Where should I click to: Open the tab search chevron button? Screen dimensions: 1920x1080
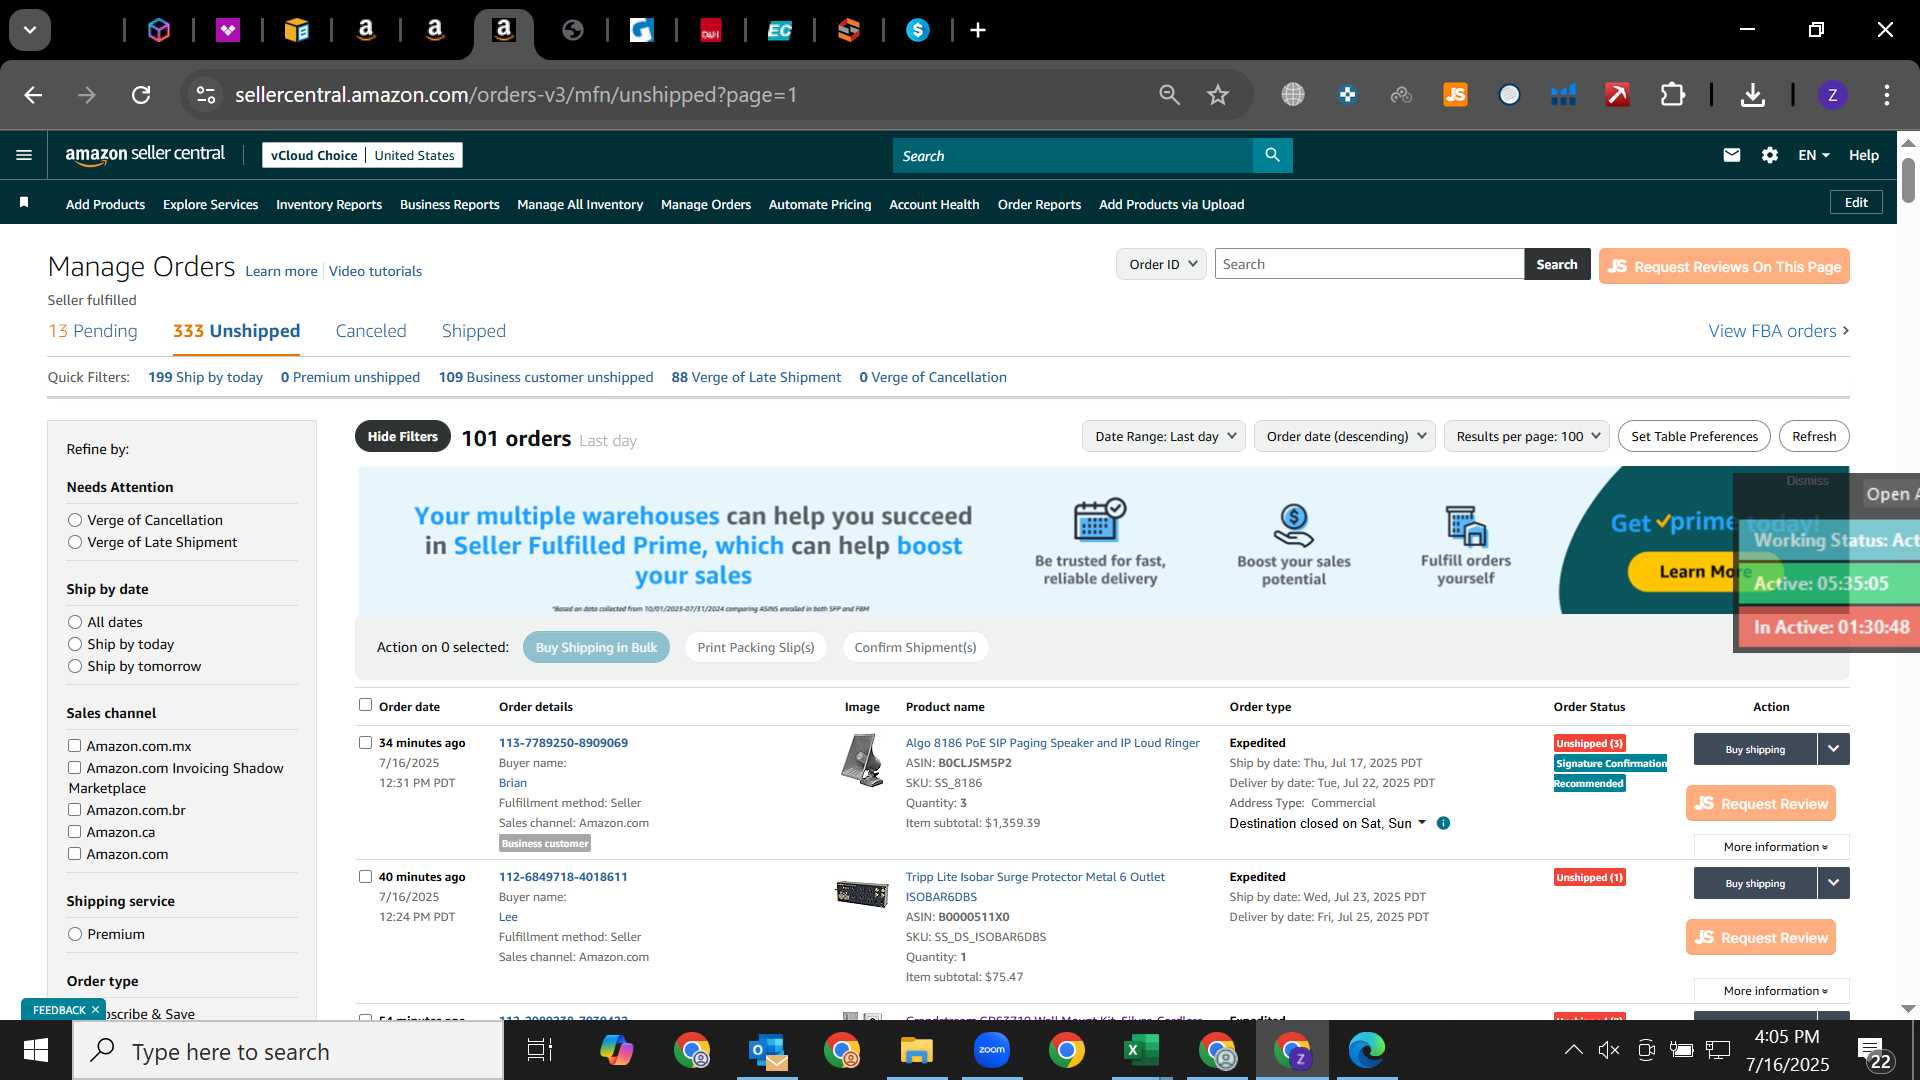30,30
